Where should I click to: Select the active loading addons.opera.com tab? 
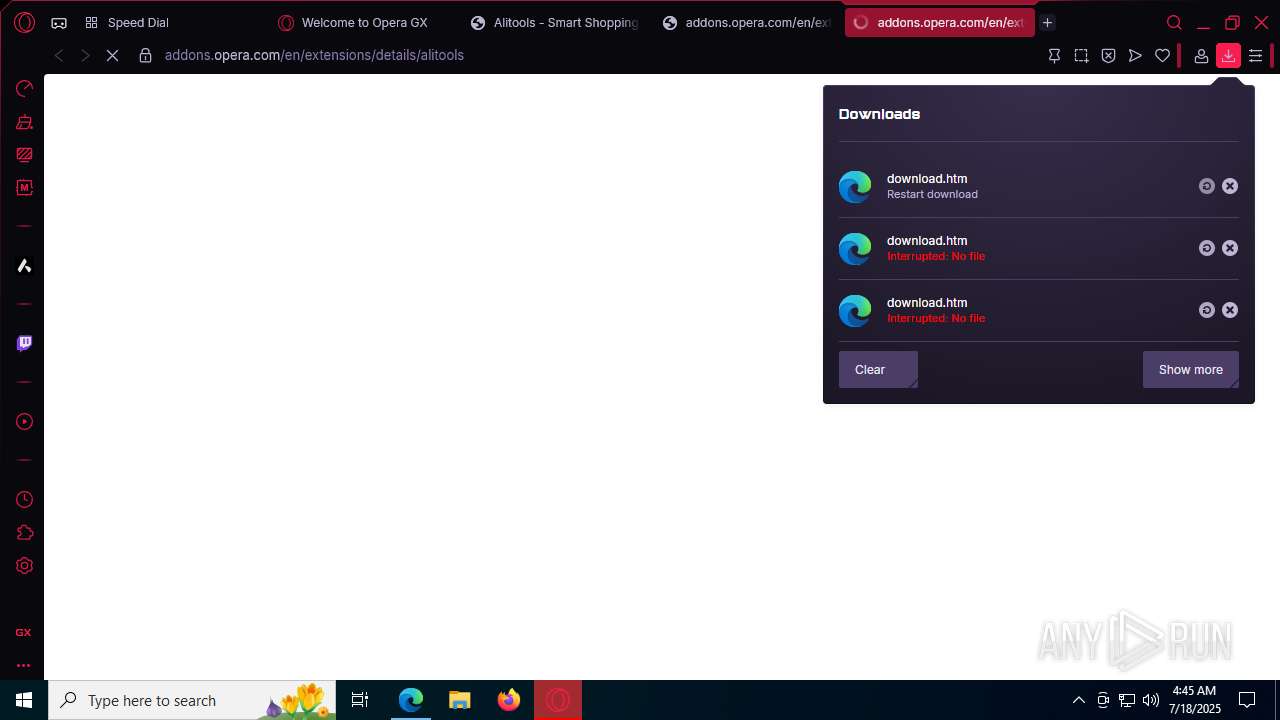(939, 23)
